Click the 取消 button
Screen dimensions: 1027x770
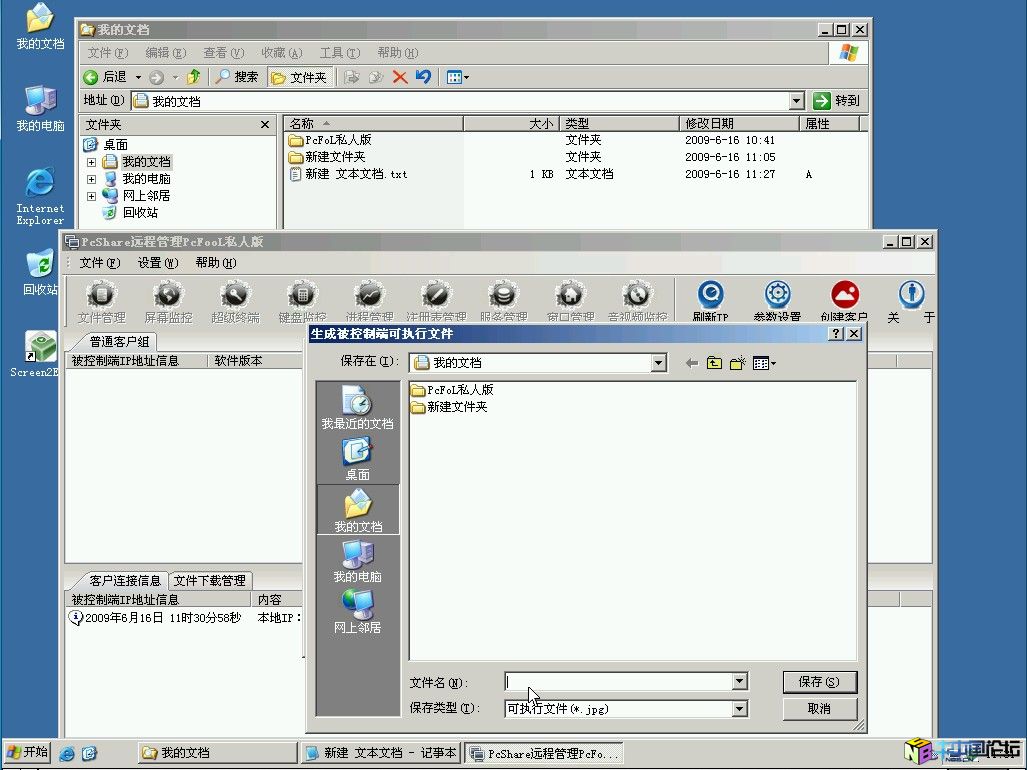click(x=819, y=709)
